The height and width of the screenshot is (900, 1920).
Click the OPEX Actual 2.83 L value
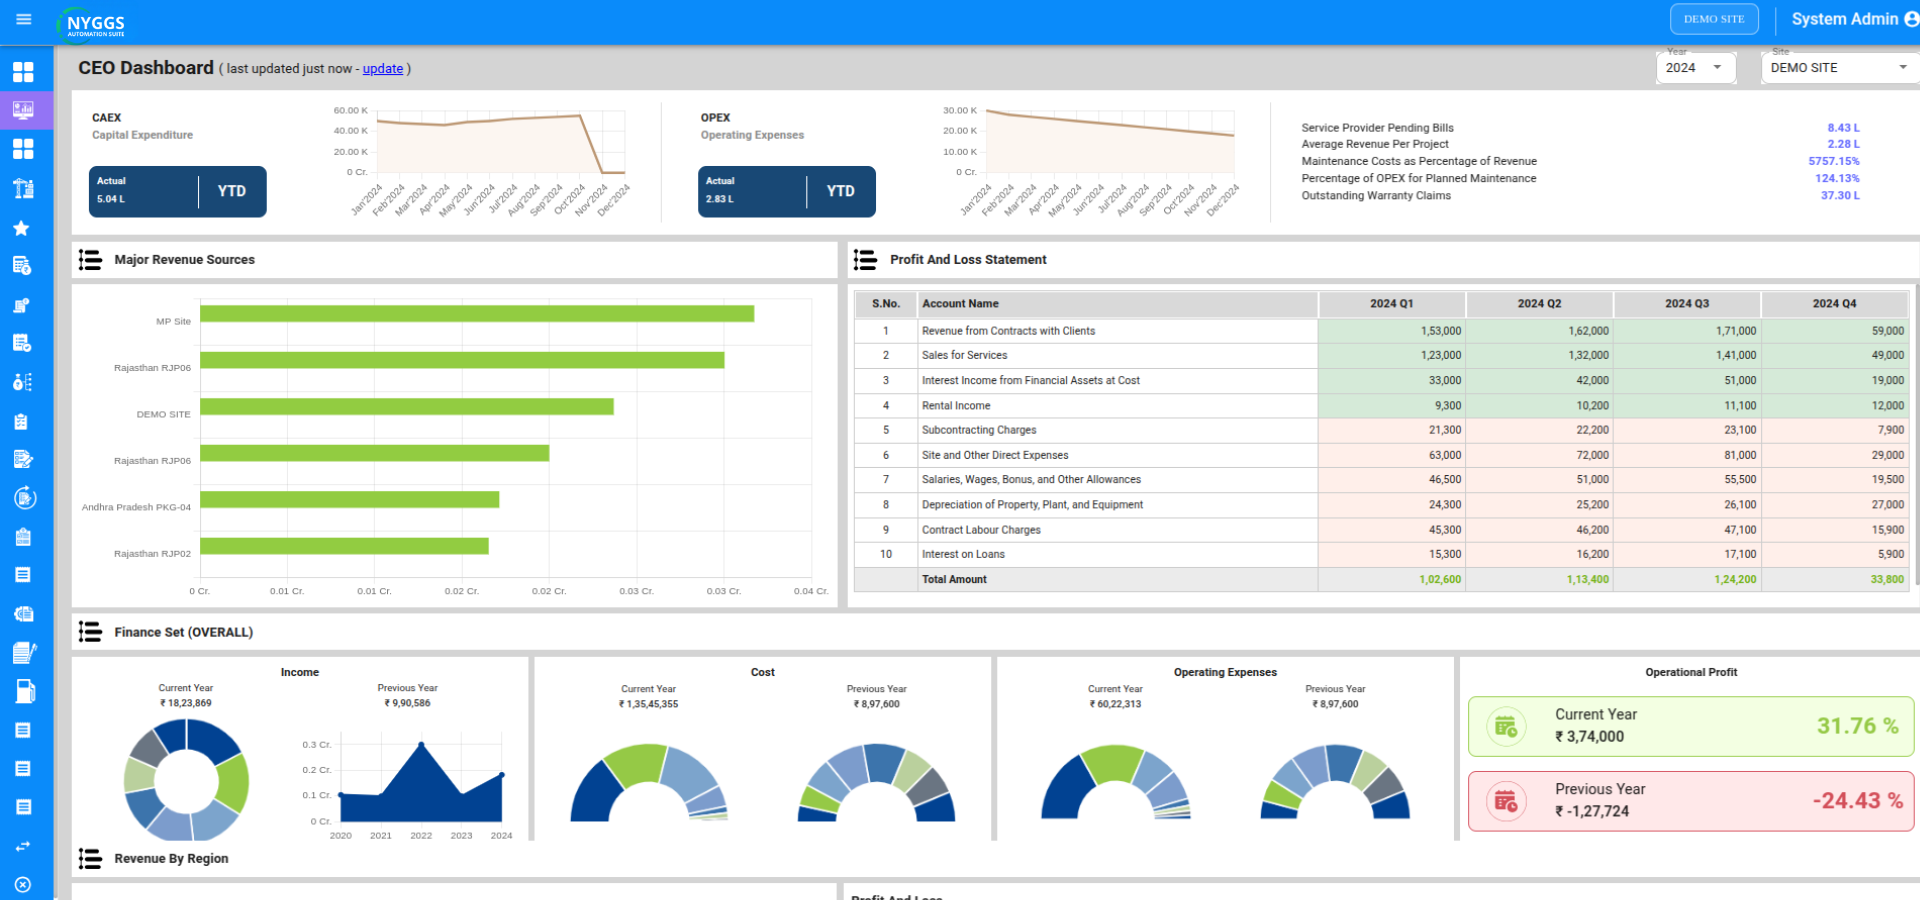[x=720, y=199]
